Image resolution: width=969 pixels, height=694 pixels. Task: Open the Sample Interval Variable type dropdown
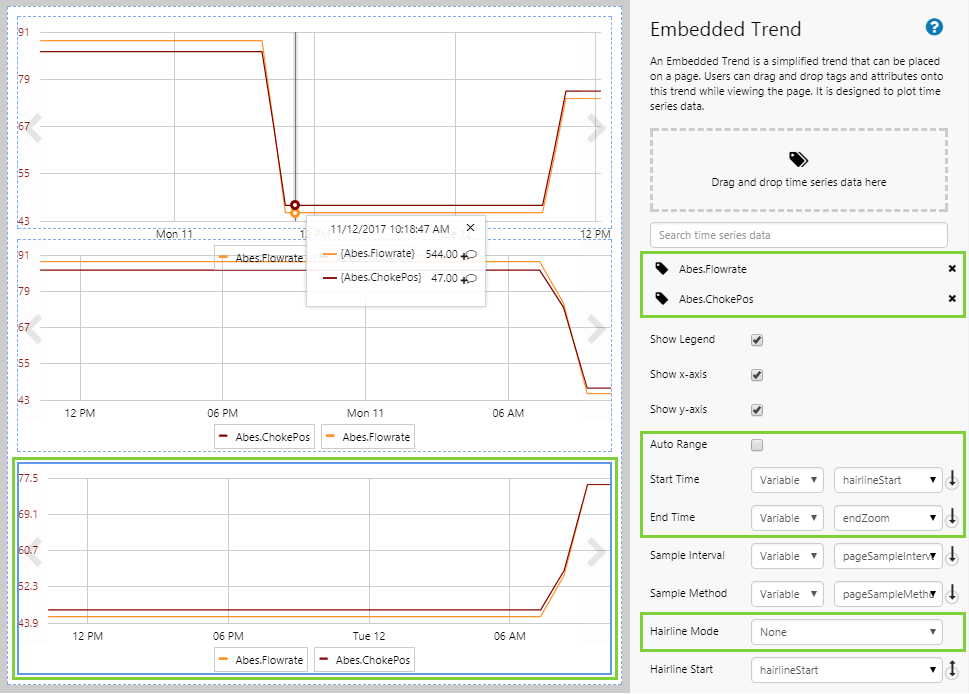(787, 556)
